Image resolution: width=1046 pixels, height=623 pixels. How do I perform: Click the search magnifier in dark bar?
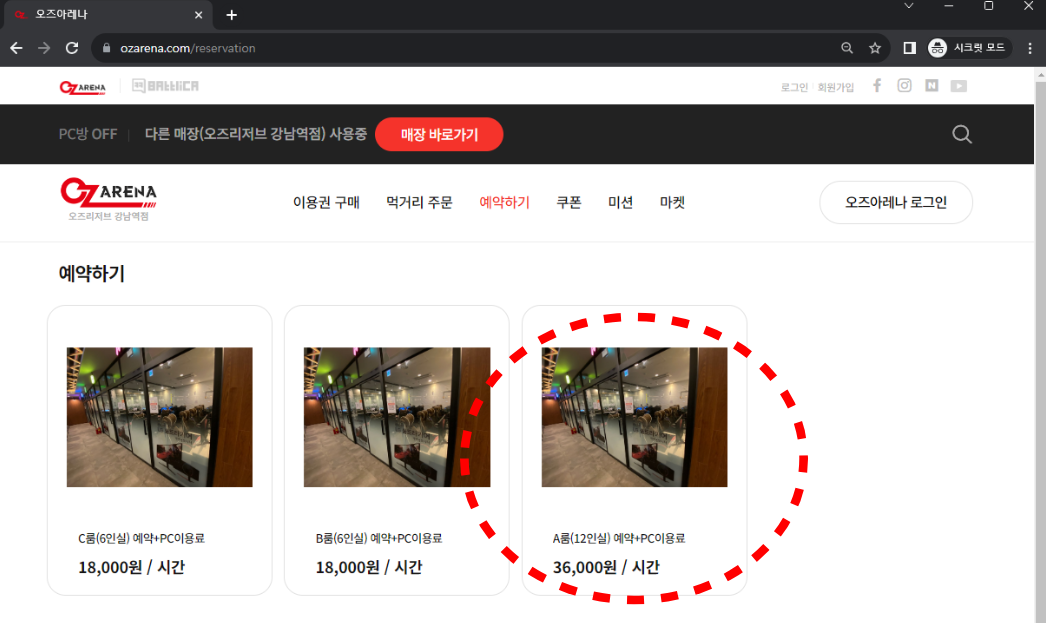[962, 134]
